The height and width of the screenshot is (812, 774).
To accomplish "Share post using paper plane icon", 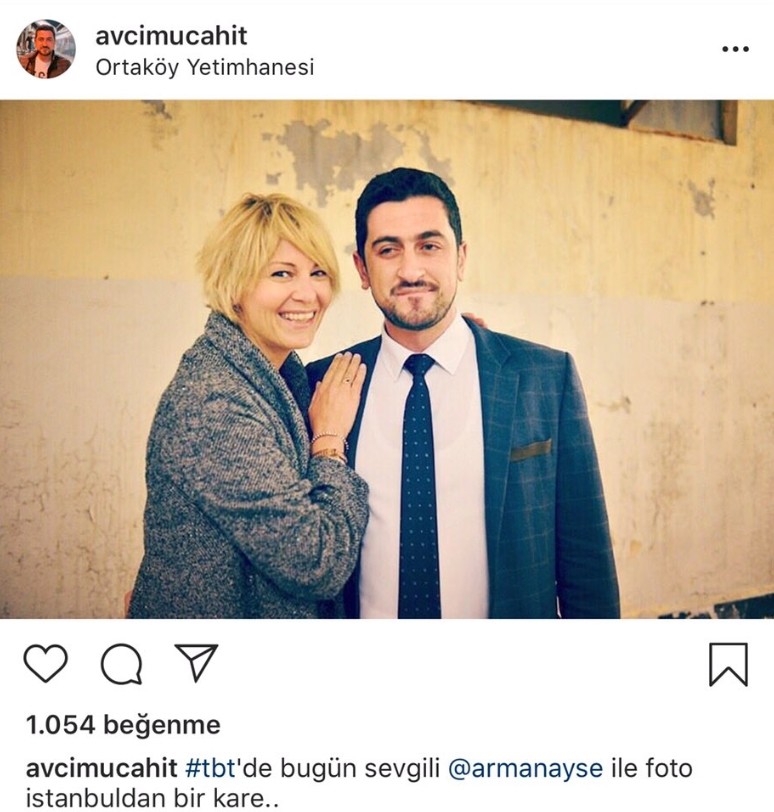I will [x=197, y=662].
